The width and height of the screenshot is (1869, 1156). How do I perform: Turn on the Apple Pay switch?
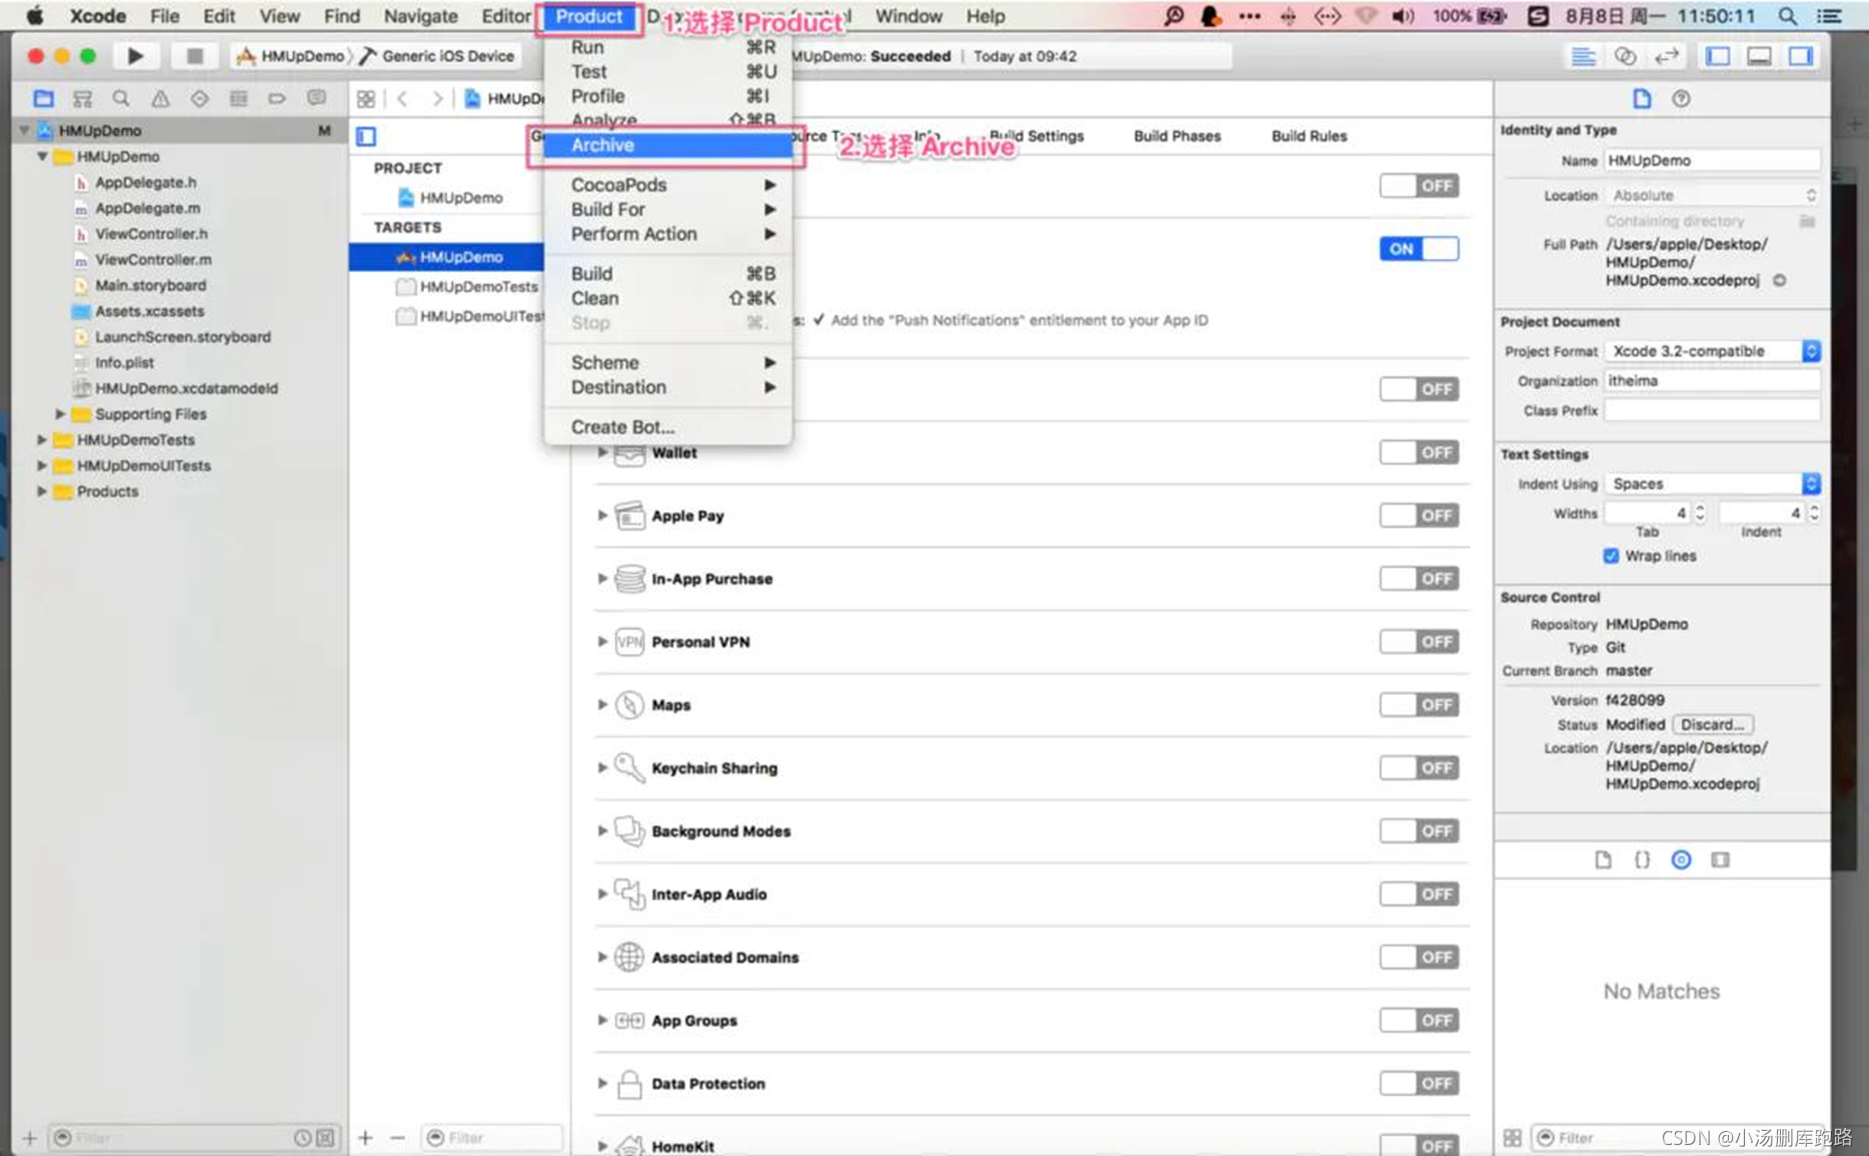(x=1418, y=516)
